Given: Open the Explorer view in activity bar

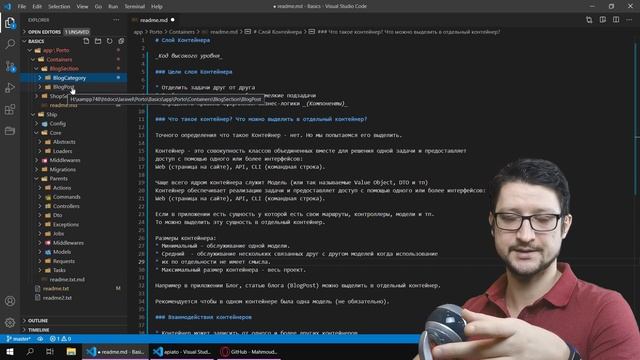Looking at the screenshot, I should [x=10, y=23].
